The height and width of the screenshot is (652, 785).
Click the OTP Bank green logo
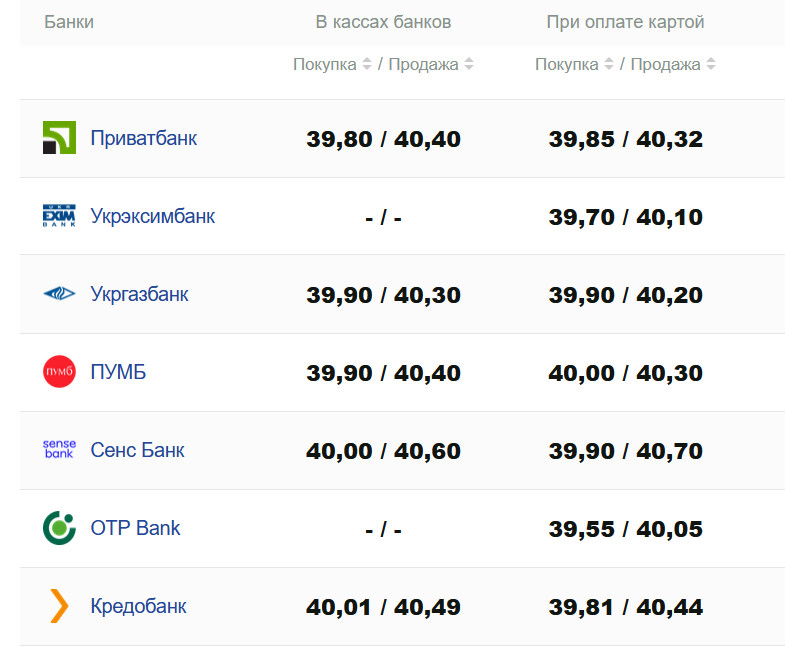(59, 528)
